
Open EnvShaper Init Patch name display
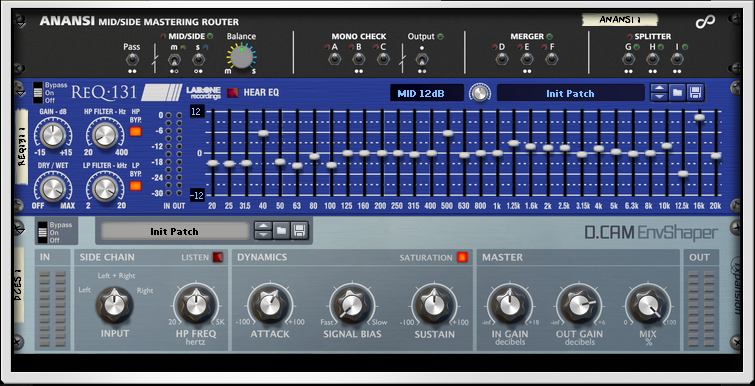174,232
